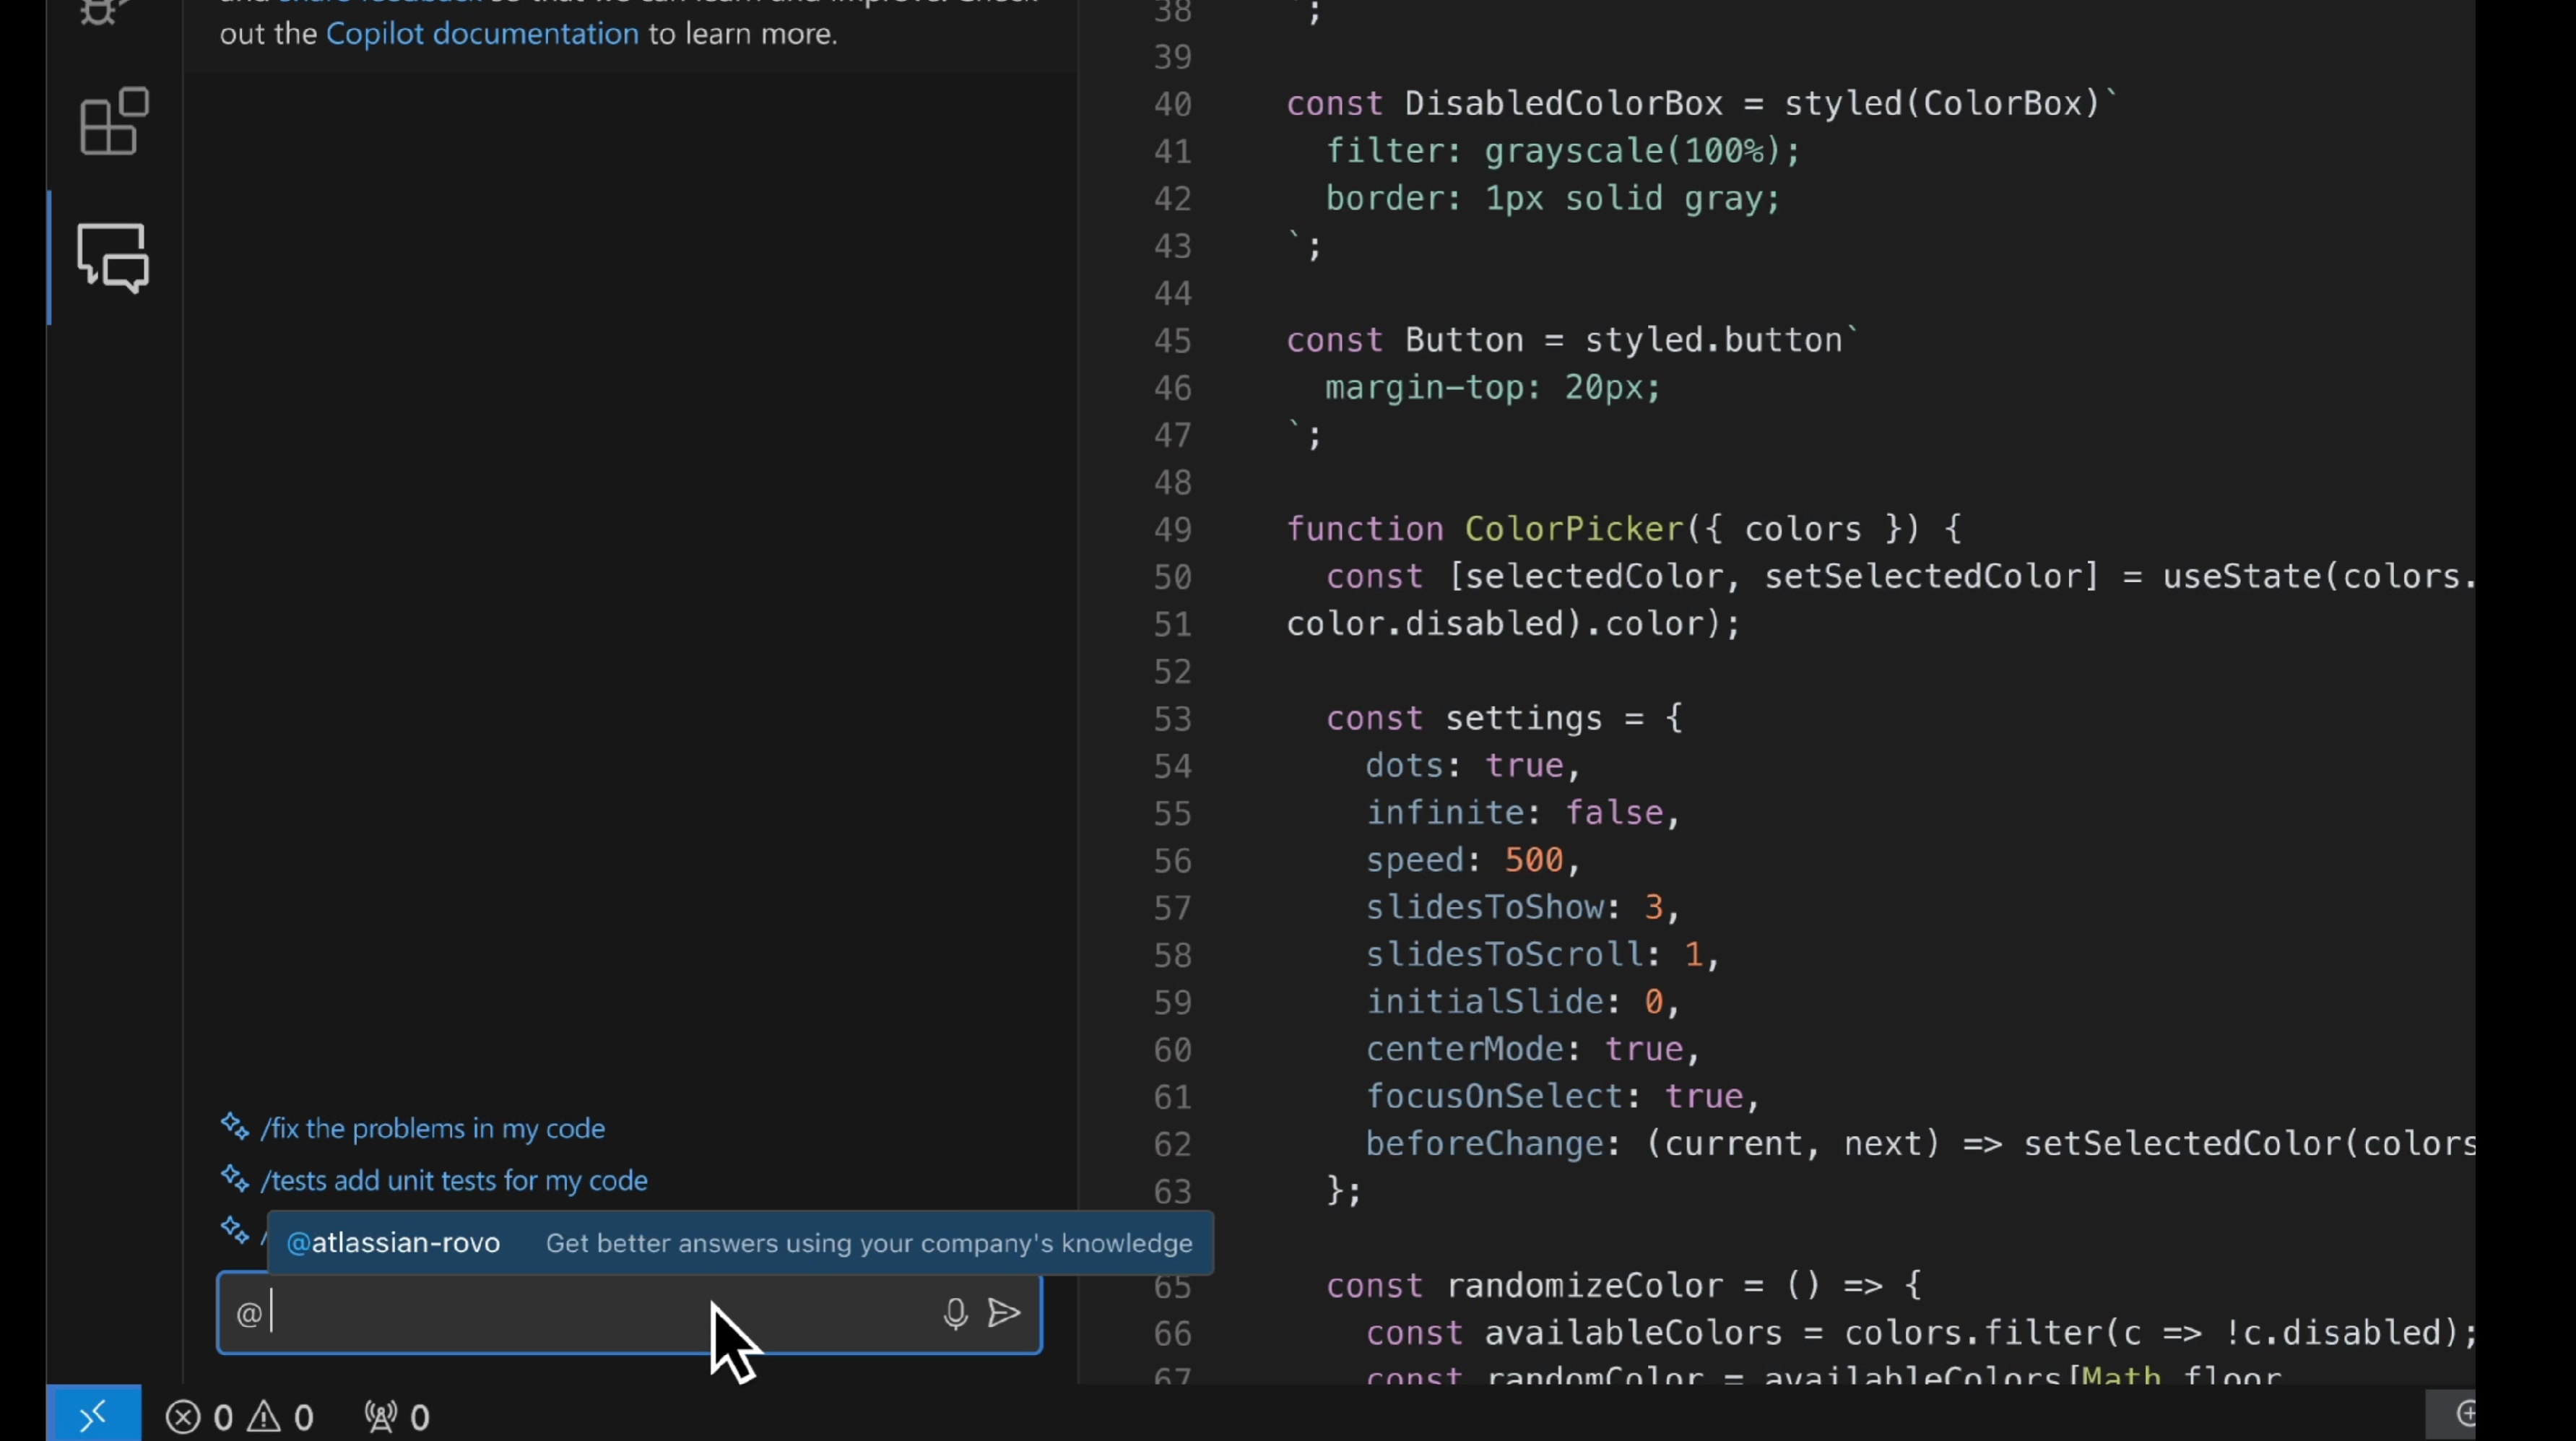Image resolution: width=2576 pixels, height=1441 pixels.
Task: Click 'availableColors' declaration on line 66
Action: pos(1634,1333)
